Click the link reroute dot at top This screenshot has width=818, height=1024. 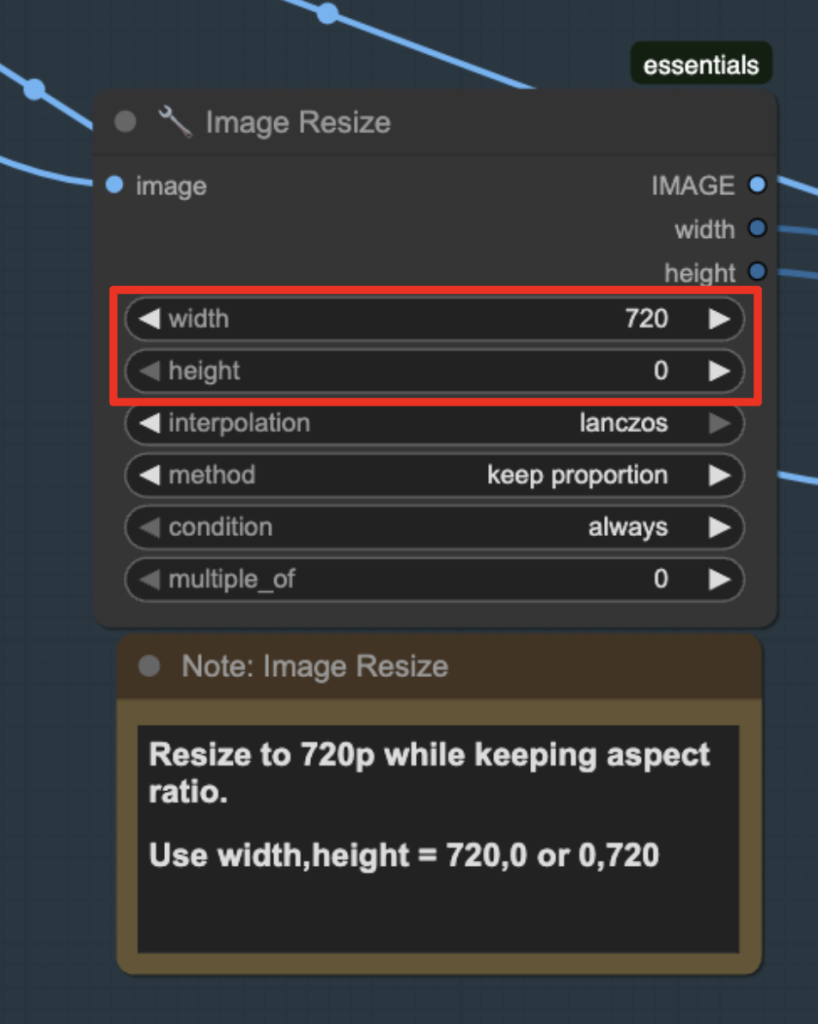(328, 12)
